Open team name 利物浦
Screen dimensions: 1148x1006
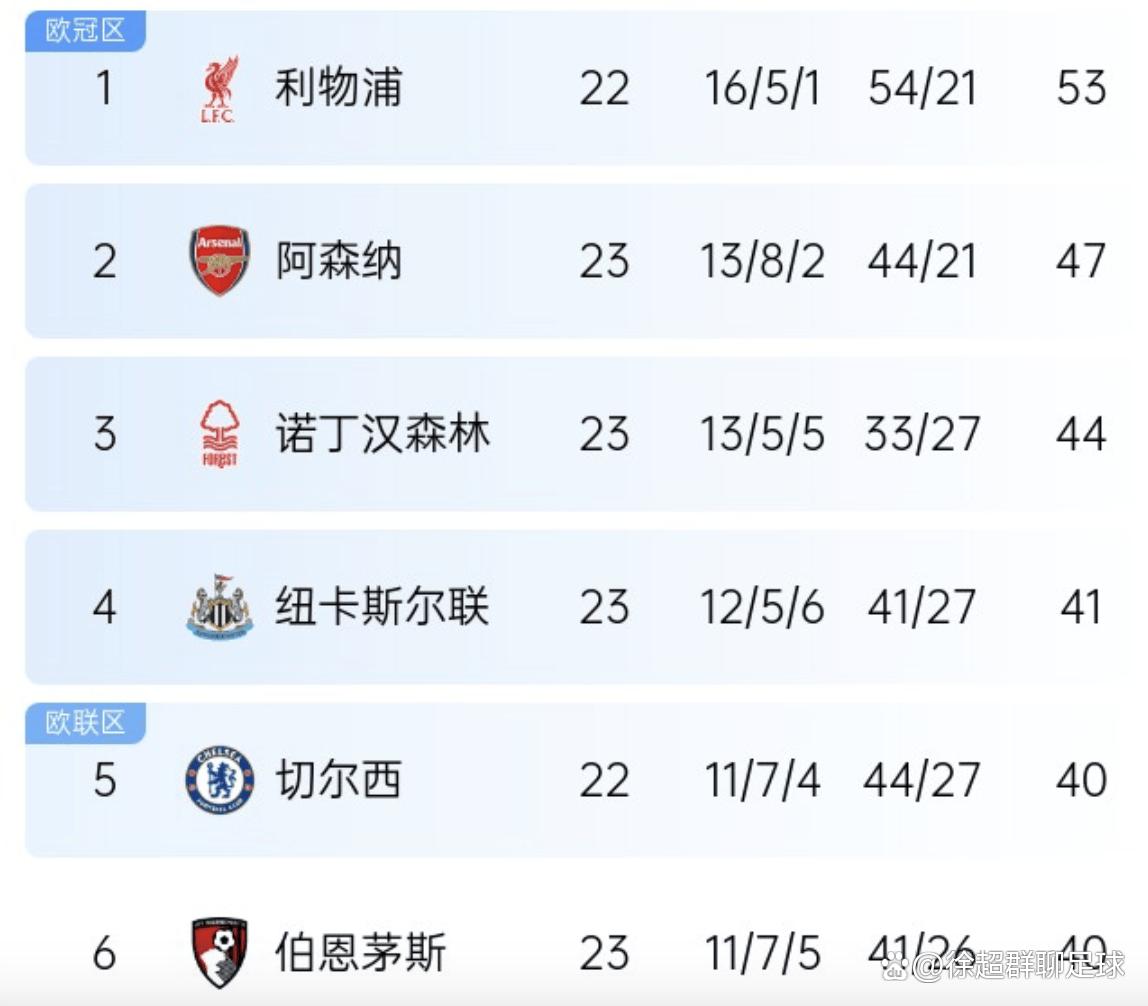pos(338,88)
